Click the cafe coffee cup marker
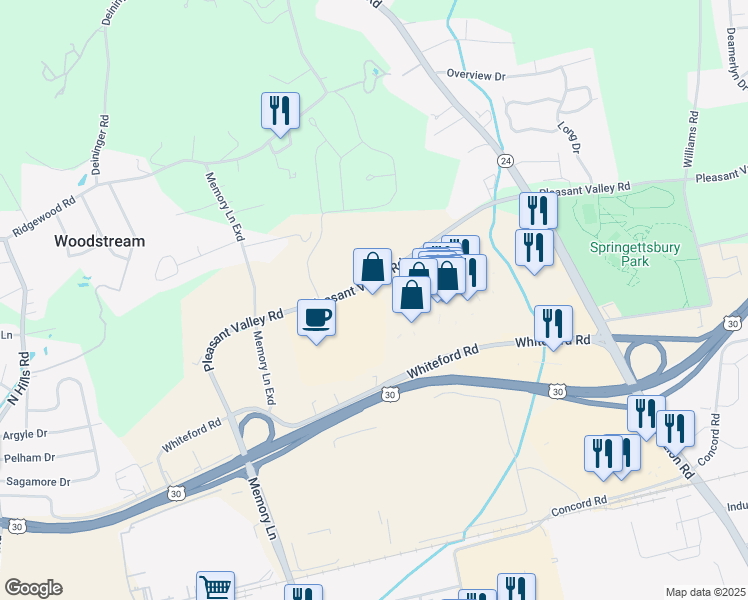 [316, 321]
